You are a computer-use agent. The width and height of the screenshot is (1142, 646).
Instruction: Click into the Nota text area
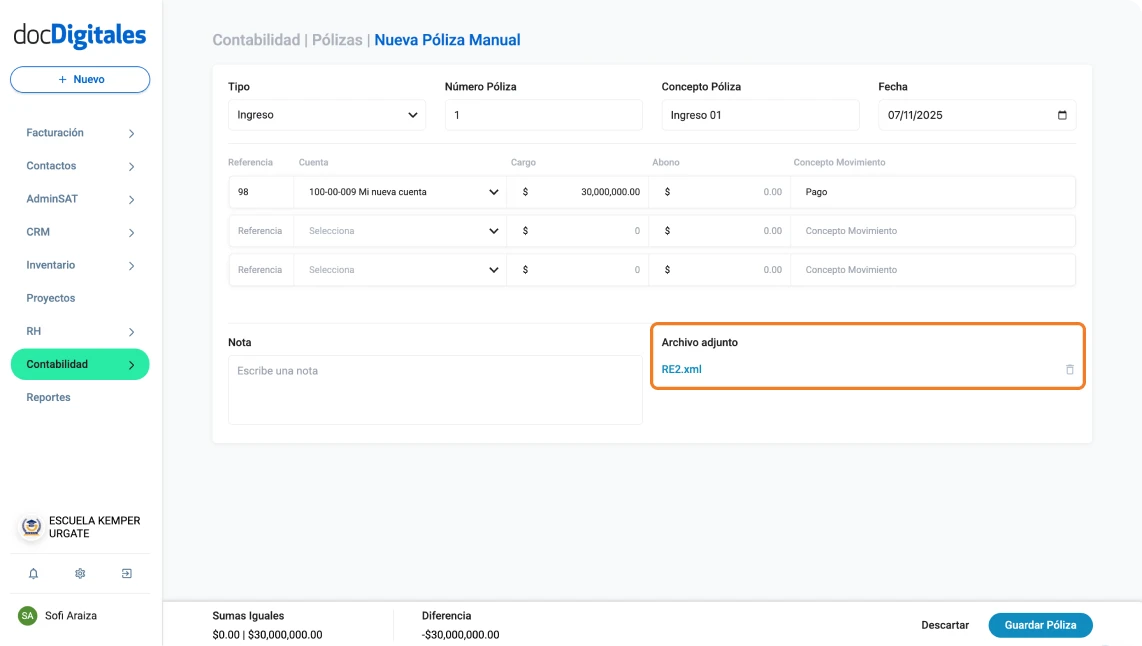tap(435, 390)
